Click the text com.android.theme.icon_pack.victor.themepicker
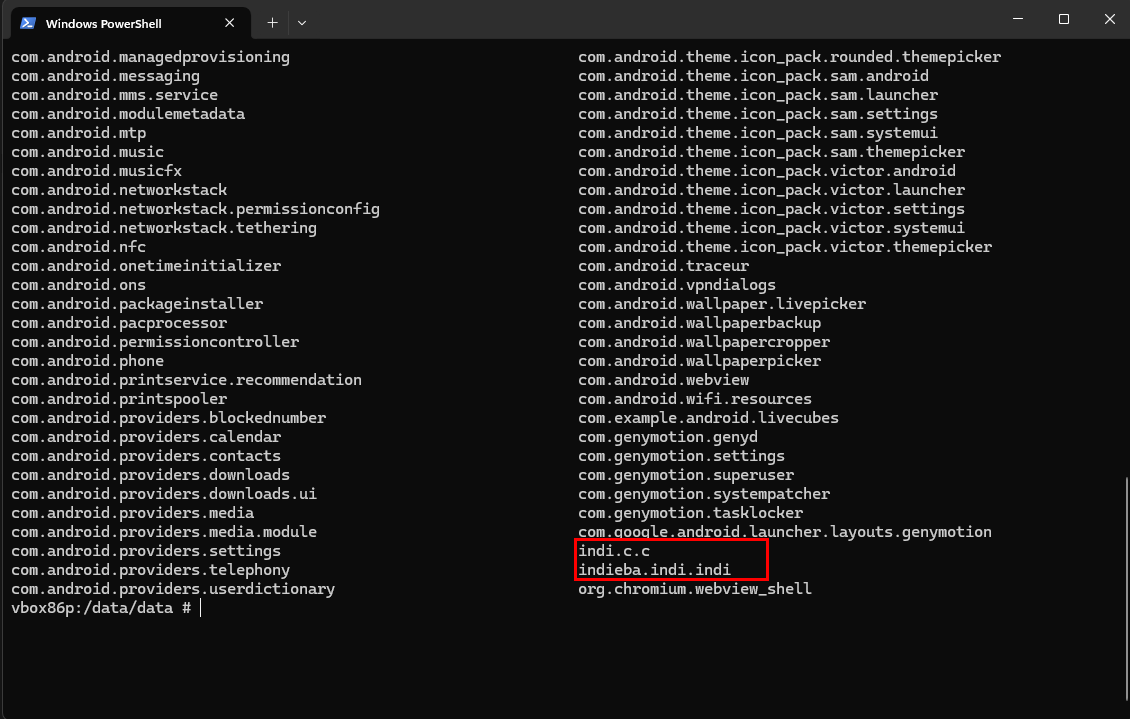The image size is (1130, 719). pos(786,246)
